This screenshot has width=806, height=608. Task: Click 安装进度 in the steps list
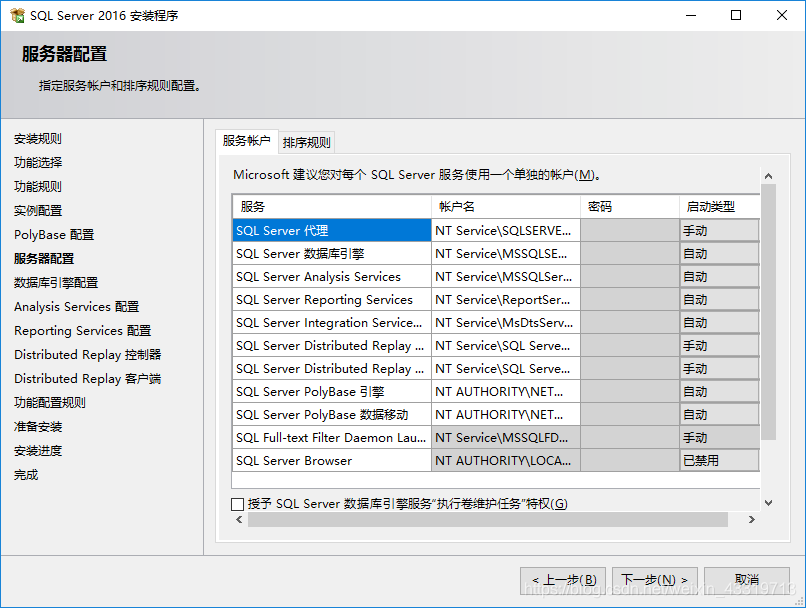coord(38,451)
